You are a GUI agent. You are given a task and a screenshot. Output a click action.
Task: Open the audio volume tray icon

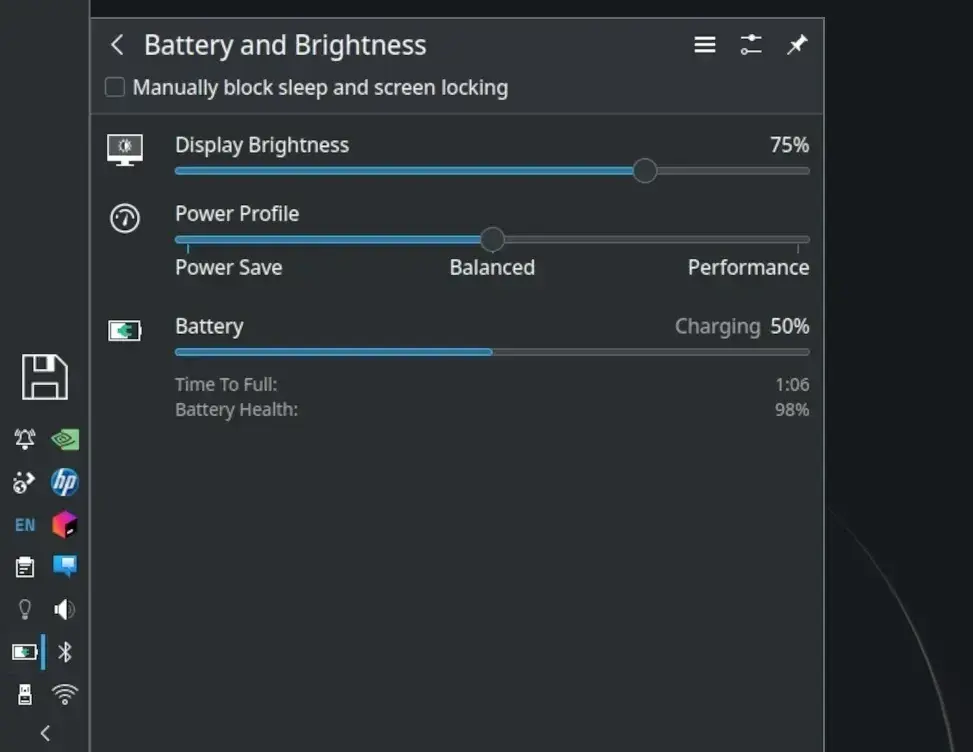[65, 610]
